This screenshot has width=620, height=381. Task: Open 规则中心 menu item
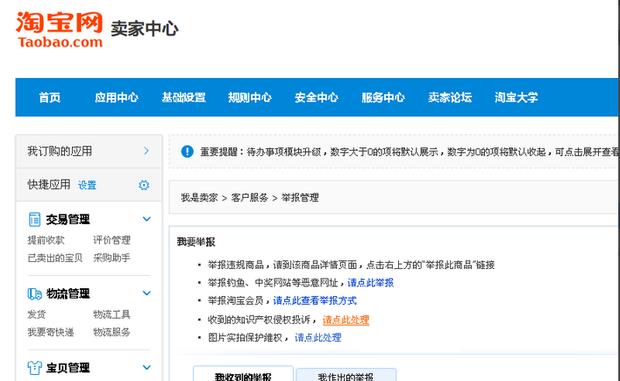(x=250, y=97)
